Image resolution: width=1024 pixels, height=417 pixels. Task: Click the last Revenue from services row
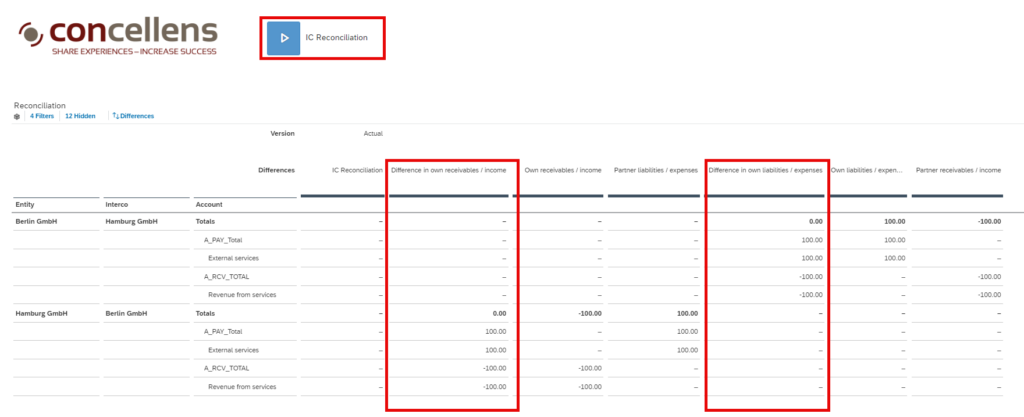click(241, 386)
